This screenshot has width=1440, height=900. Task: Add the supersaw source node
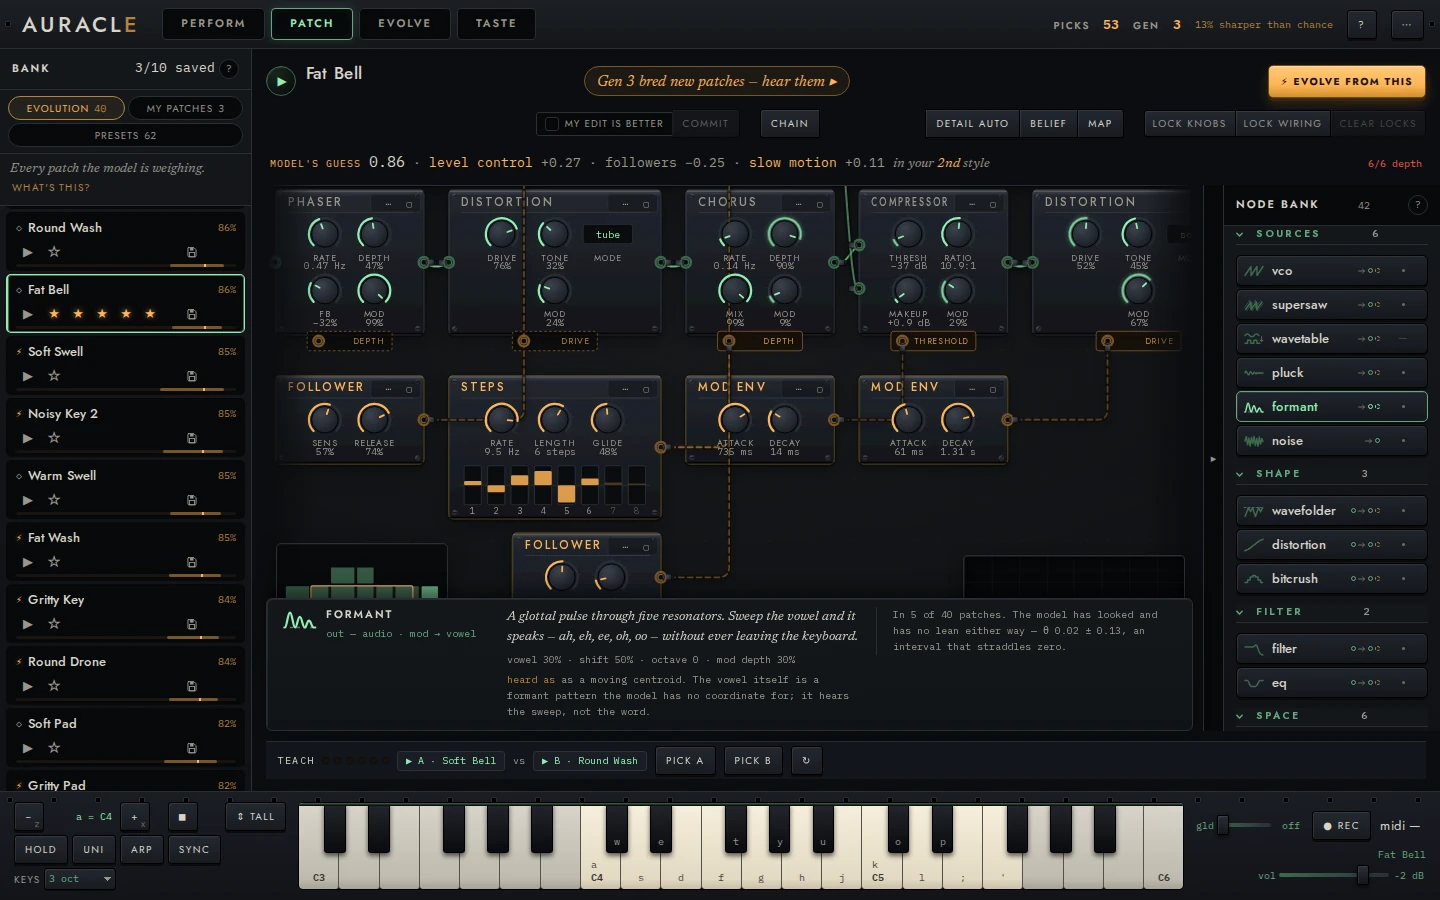1331,305
